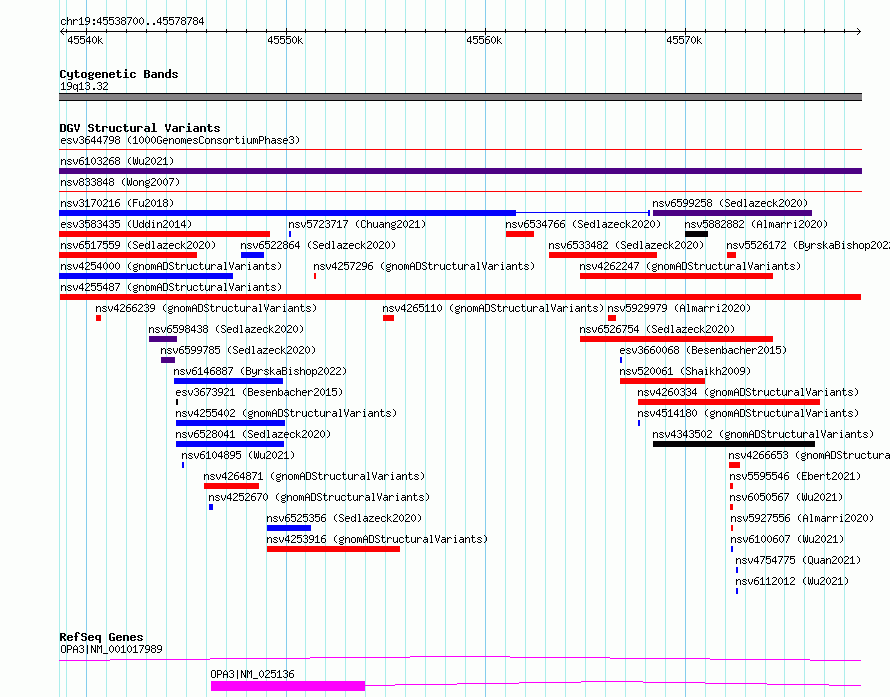This screenshot has height=697, width=890.
Task: Click the nsv6526754 (Sedlazeck2020) label
Action: pyautogui.click(x=657, y=329)
